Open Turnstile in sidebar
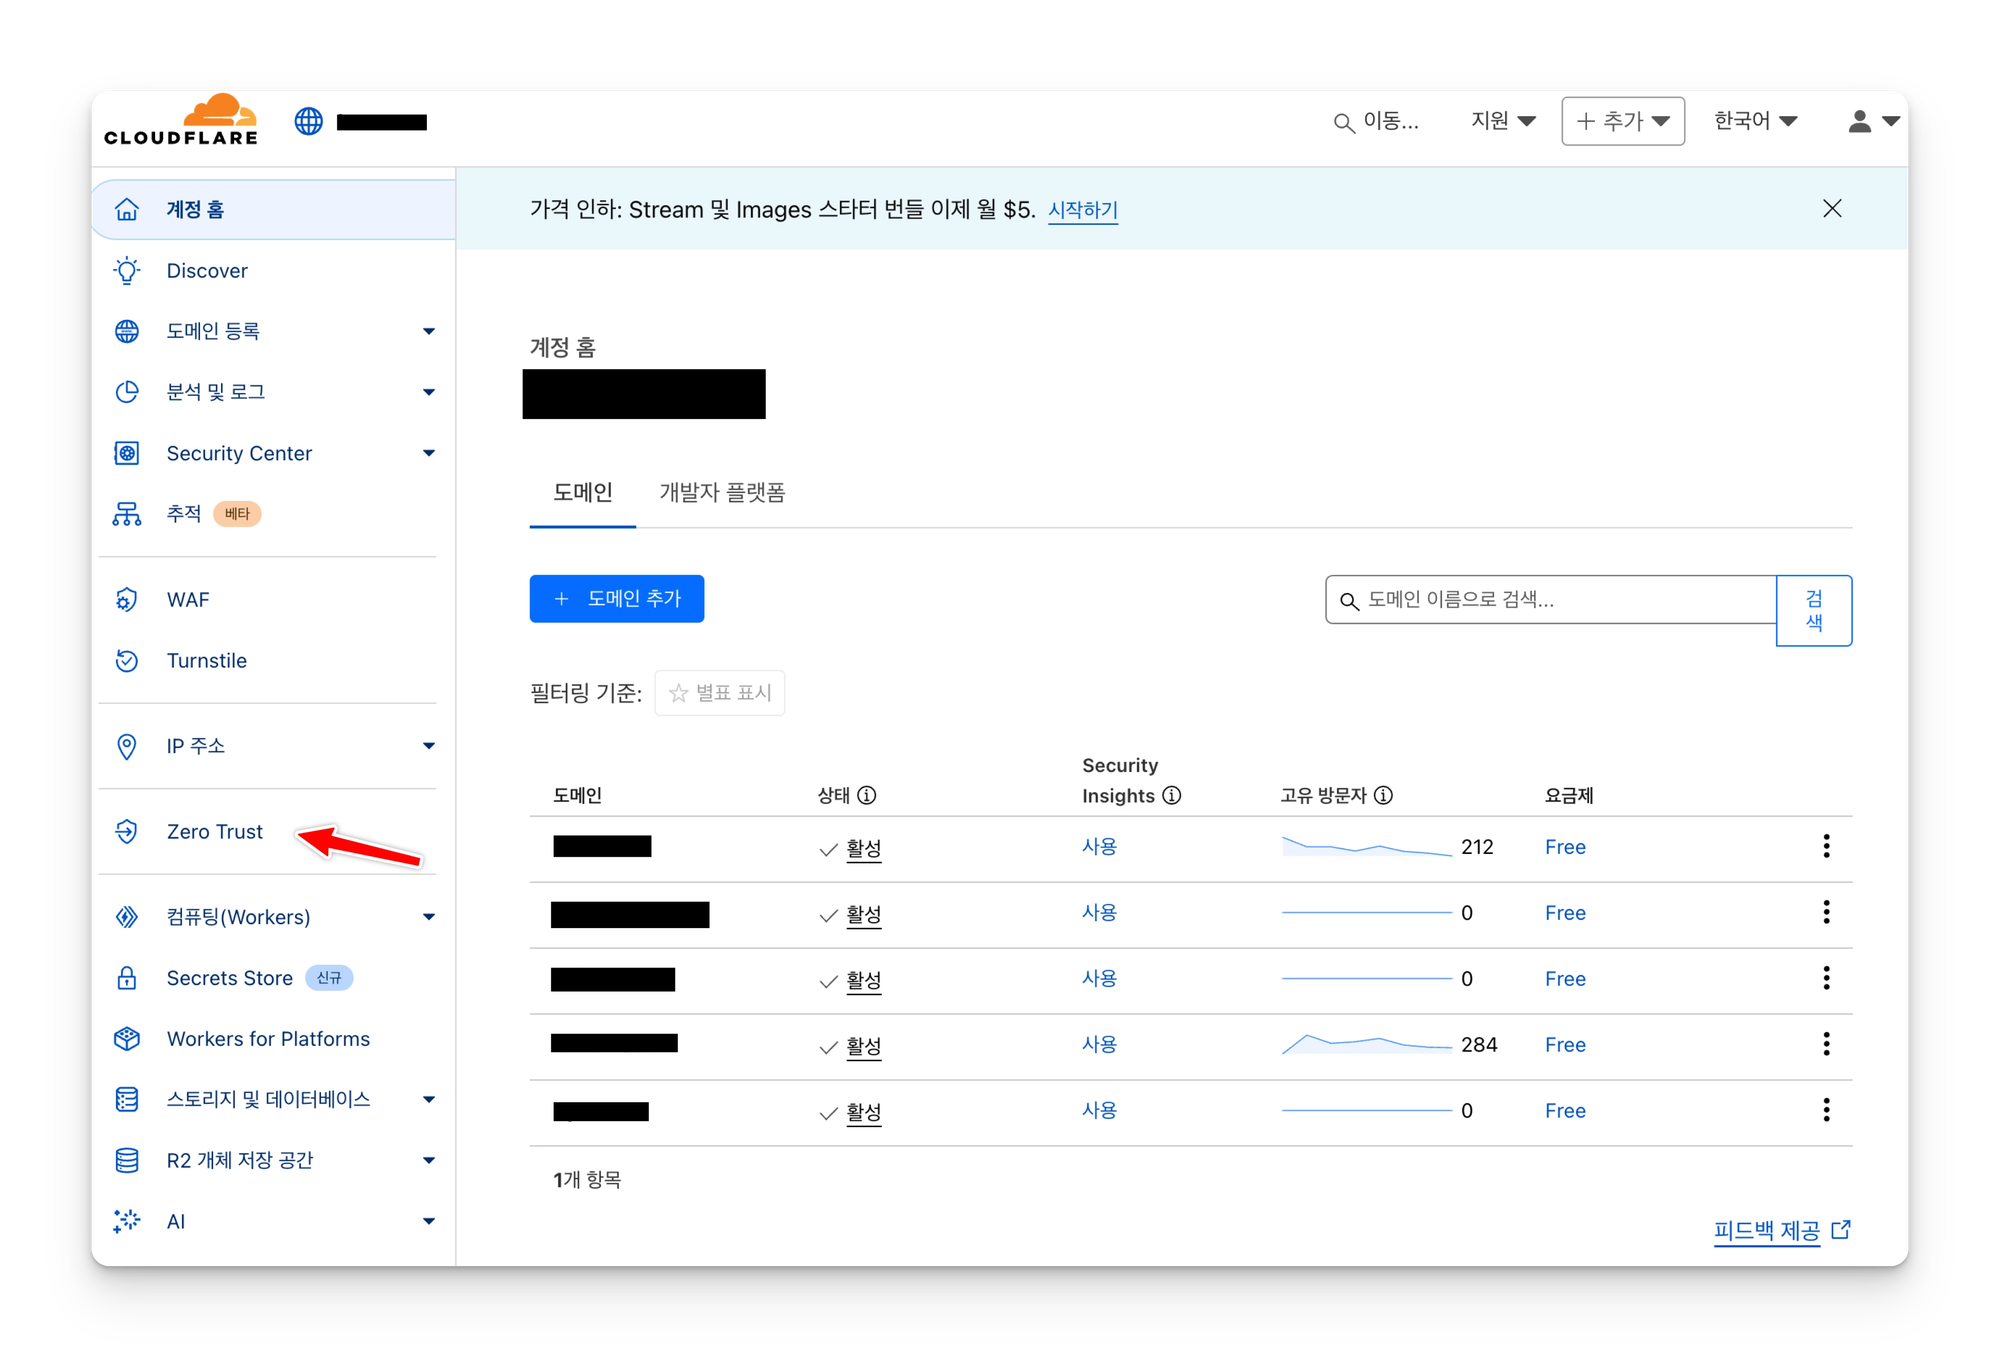Screen dimensions: 2000x1357 point(206,660)
